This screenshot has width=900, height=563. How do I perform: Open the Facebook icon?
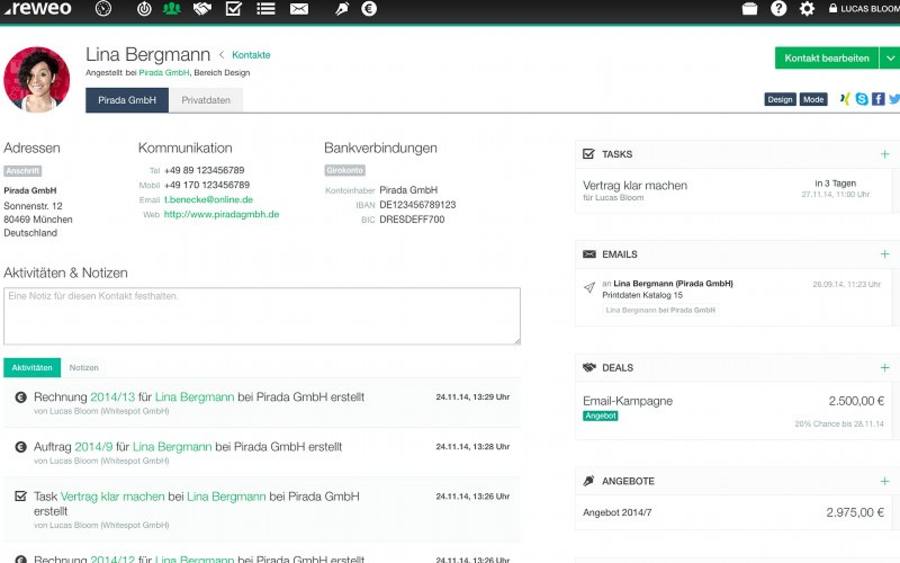pyautogui.click(x=878, y=99)
